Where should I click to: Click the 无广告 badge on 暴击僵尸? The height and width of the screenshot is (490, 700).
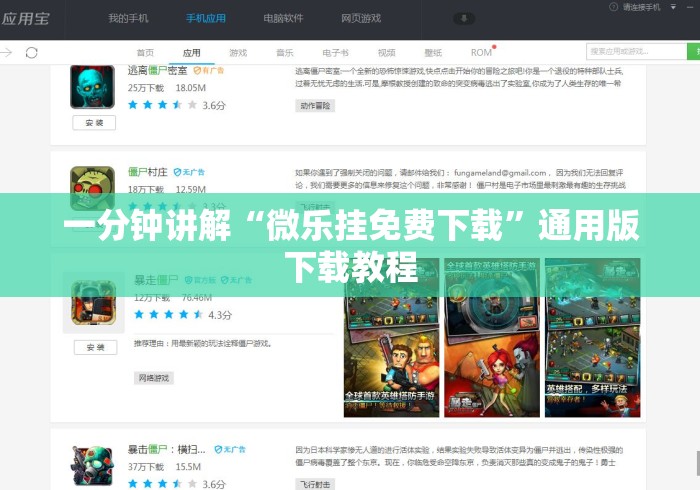pos(230,449)
